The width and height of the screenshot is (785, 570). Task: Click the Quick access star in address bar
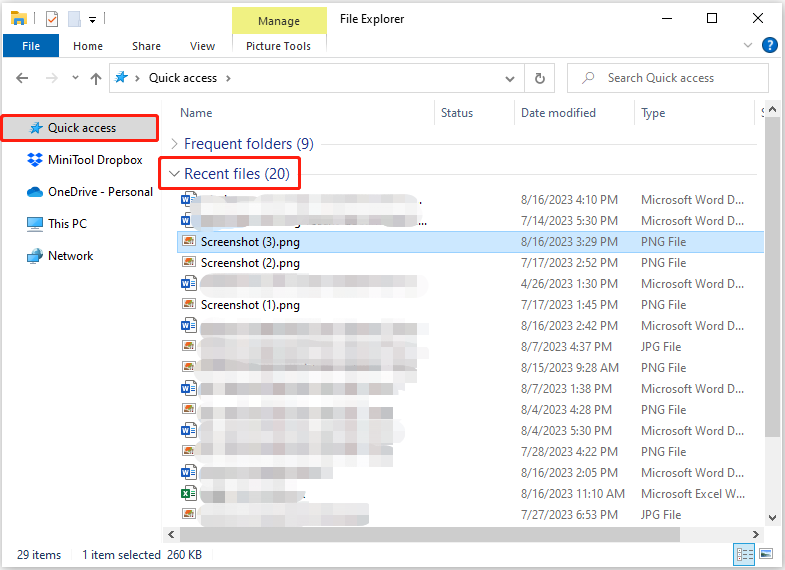click(x=122, y=78)
